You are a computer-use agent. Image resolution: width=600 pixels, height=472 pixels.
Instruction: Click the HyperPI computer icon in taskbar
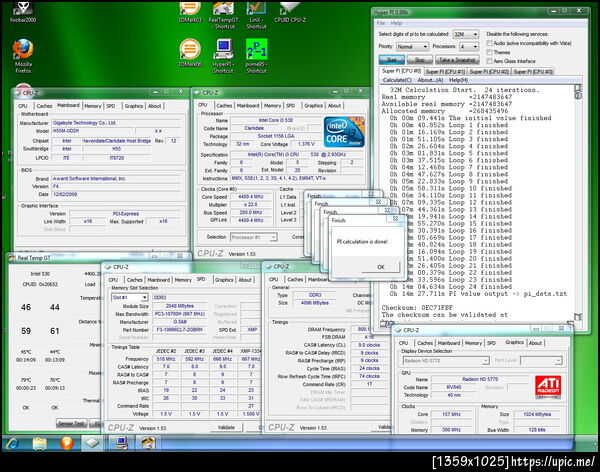(x=121, y=443)
